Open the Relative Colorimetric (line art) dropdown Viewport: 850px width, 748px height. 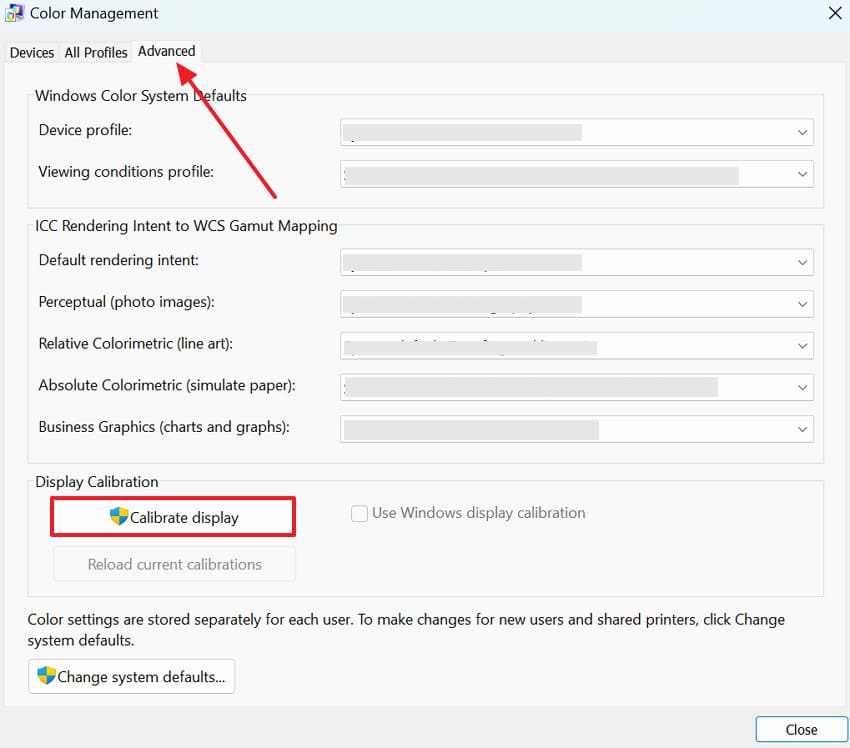(x=577, y=345)
